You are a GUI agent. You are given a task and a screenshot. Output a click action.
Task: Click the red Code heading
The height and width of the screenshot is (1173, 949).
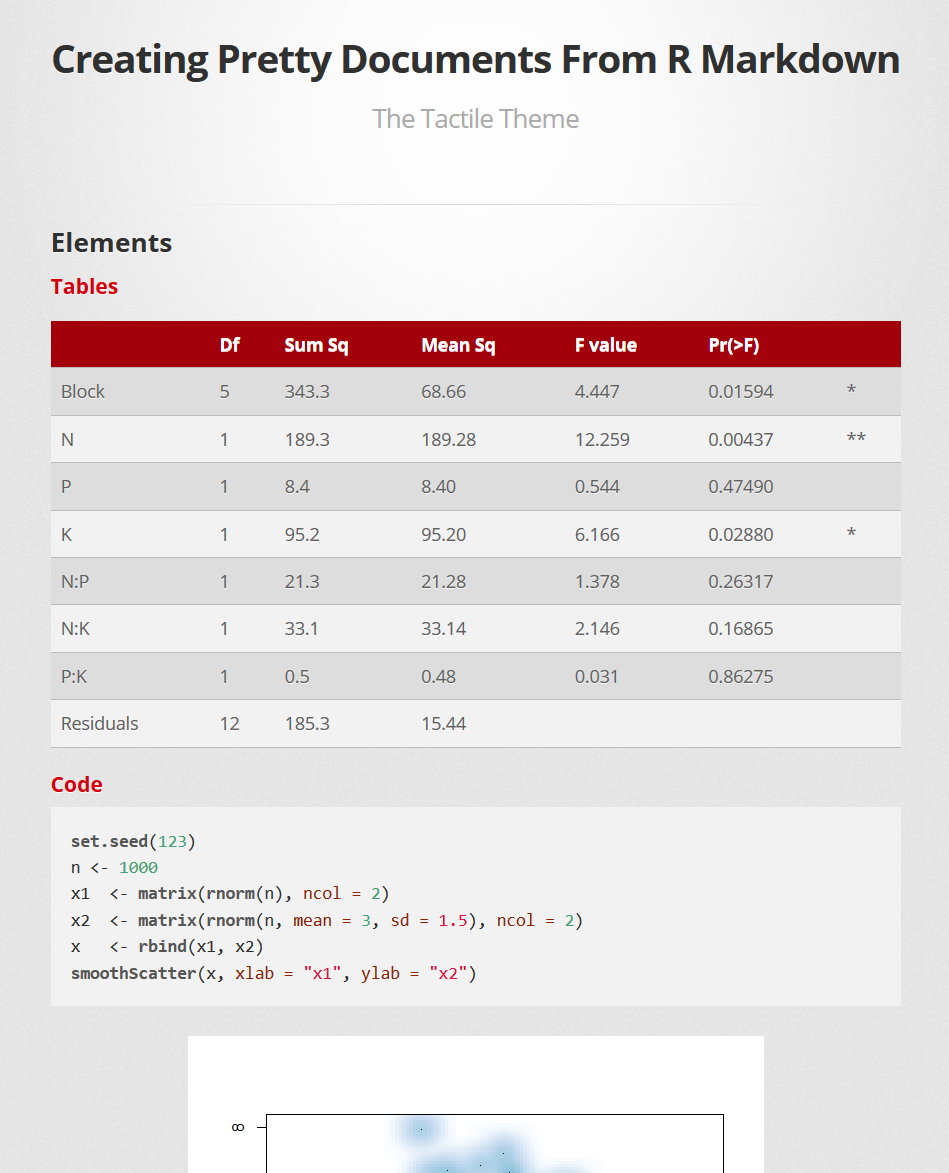pyautogui.click(x=76, y=784)
